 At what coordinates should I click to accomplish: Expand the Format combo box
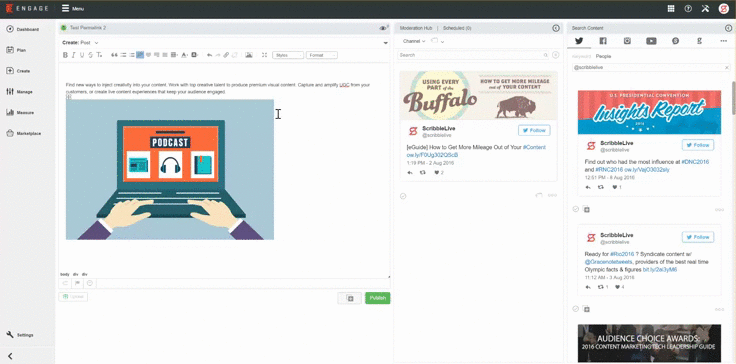(322, 55)
